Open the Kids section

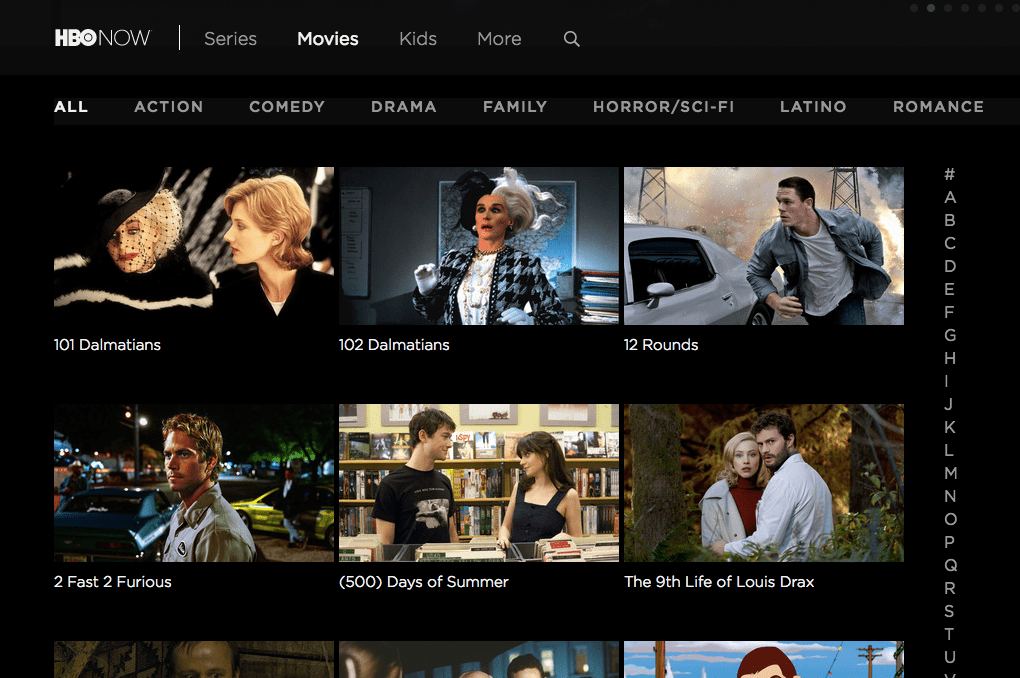click(x=417, y=39)
